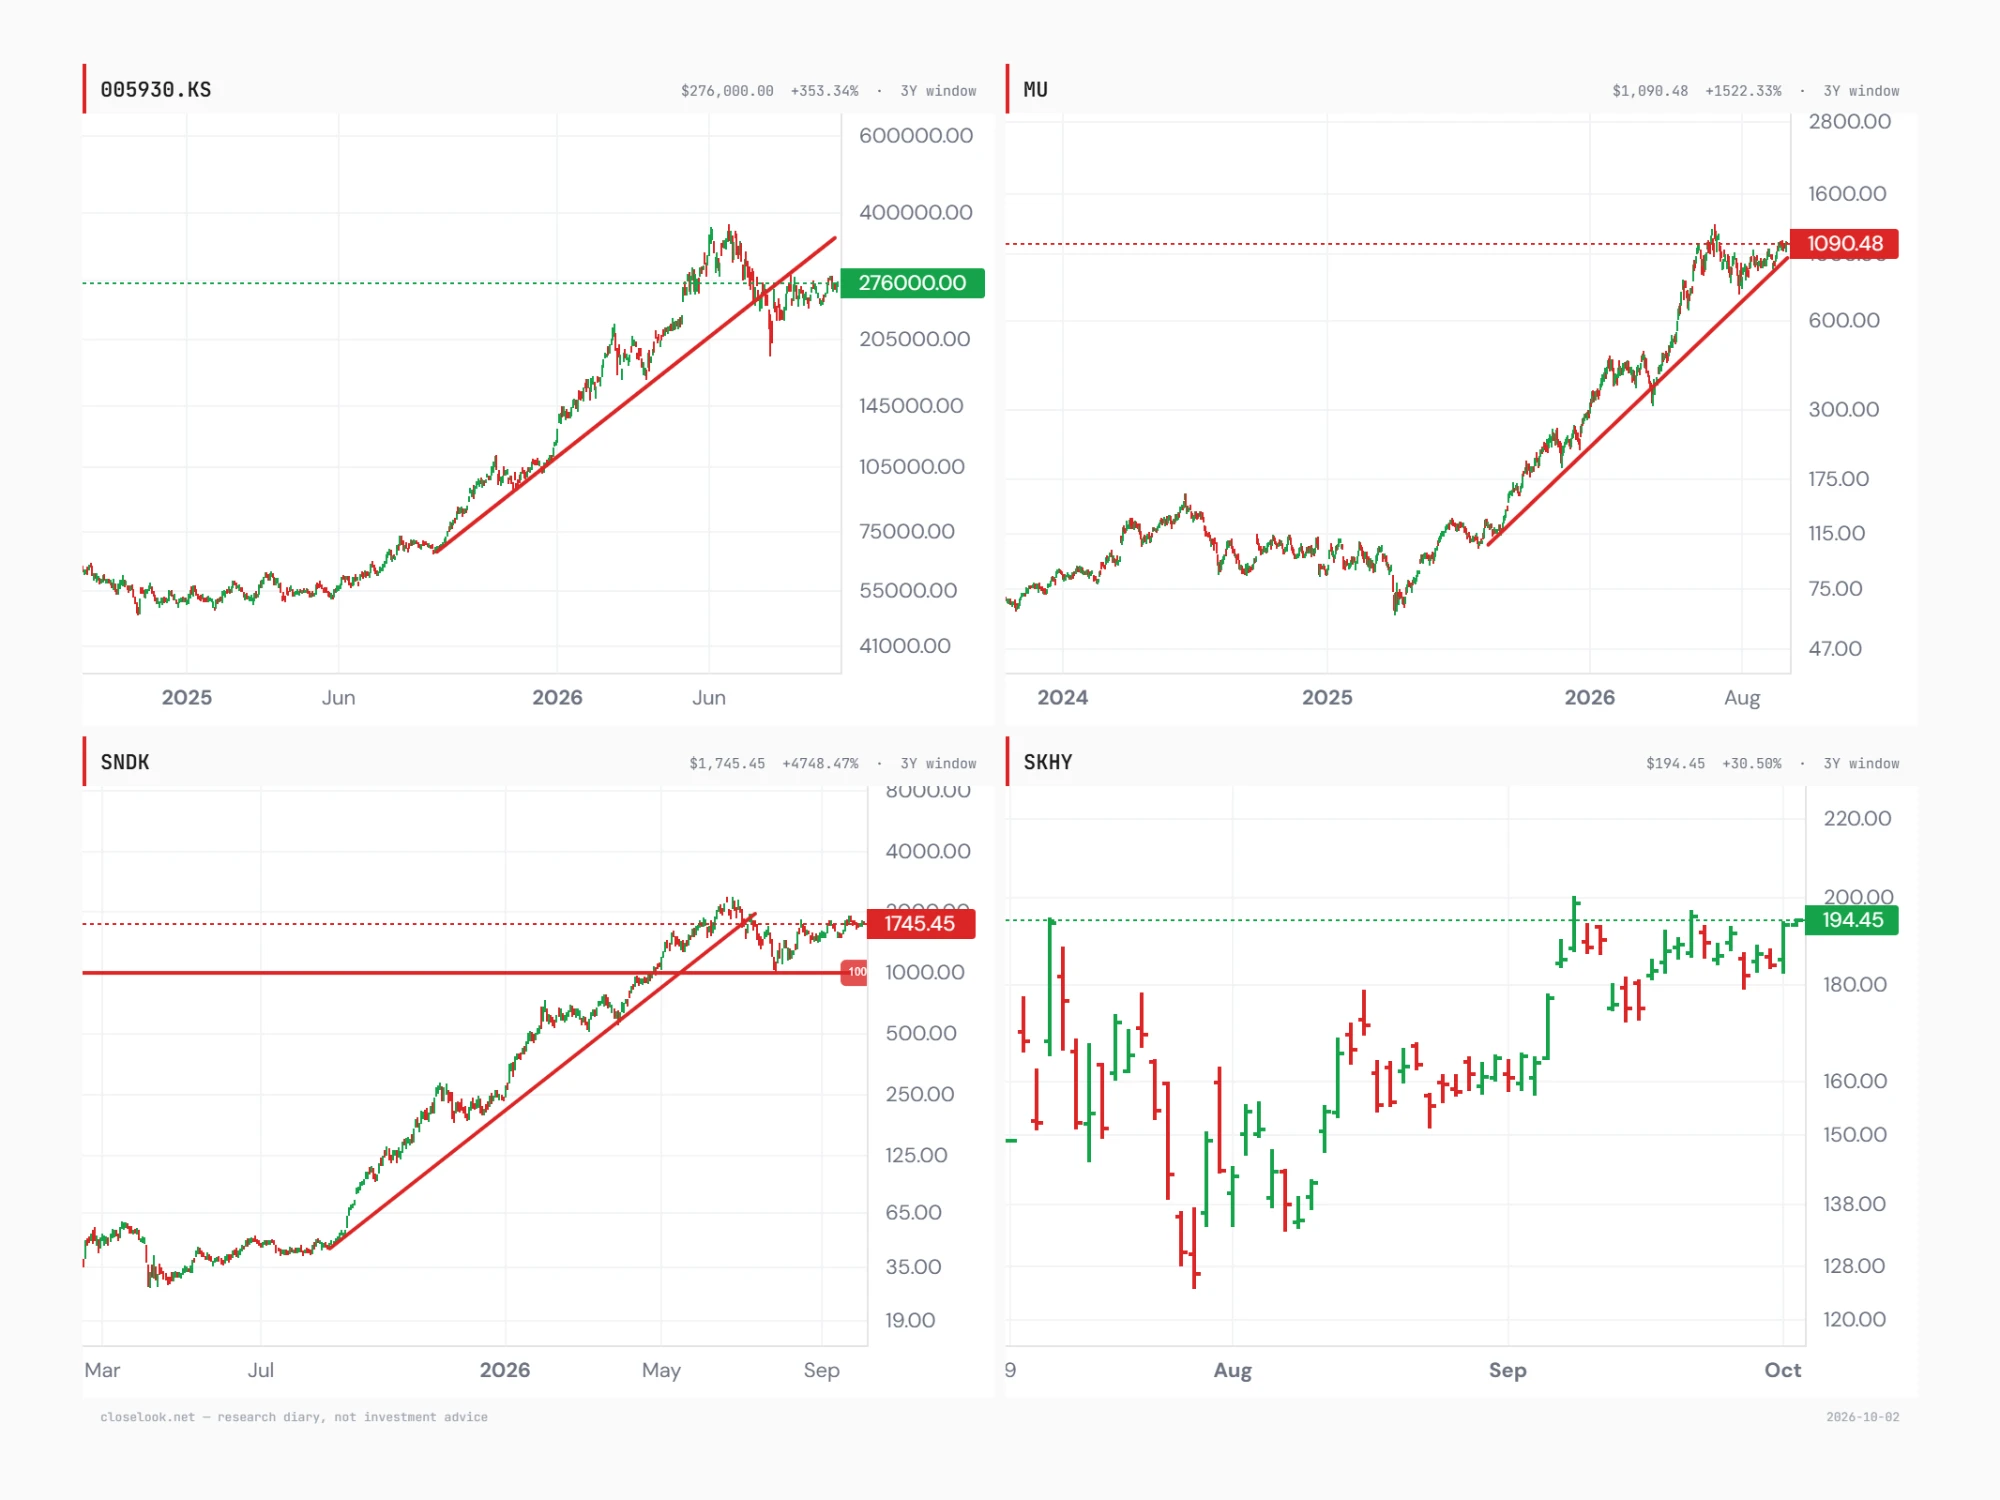Image resolution: width=2000 pixels, height=1500 pixels.
Task: Click the 005930.KS ticker title
Action: 156,90
